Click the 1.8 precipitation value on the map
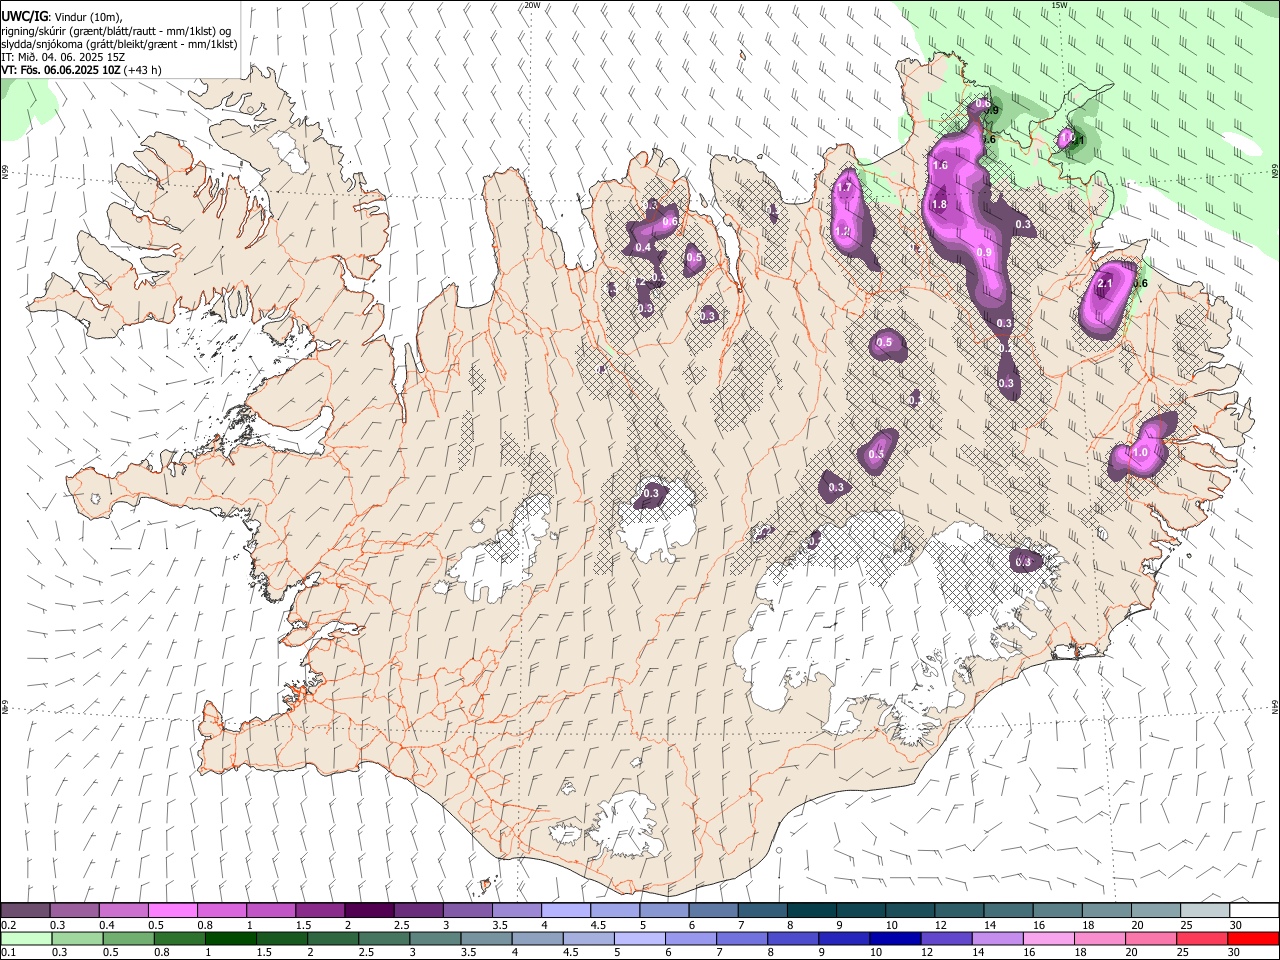The width and height of the screenshot is (1280, 960). tap(939, 205)
